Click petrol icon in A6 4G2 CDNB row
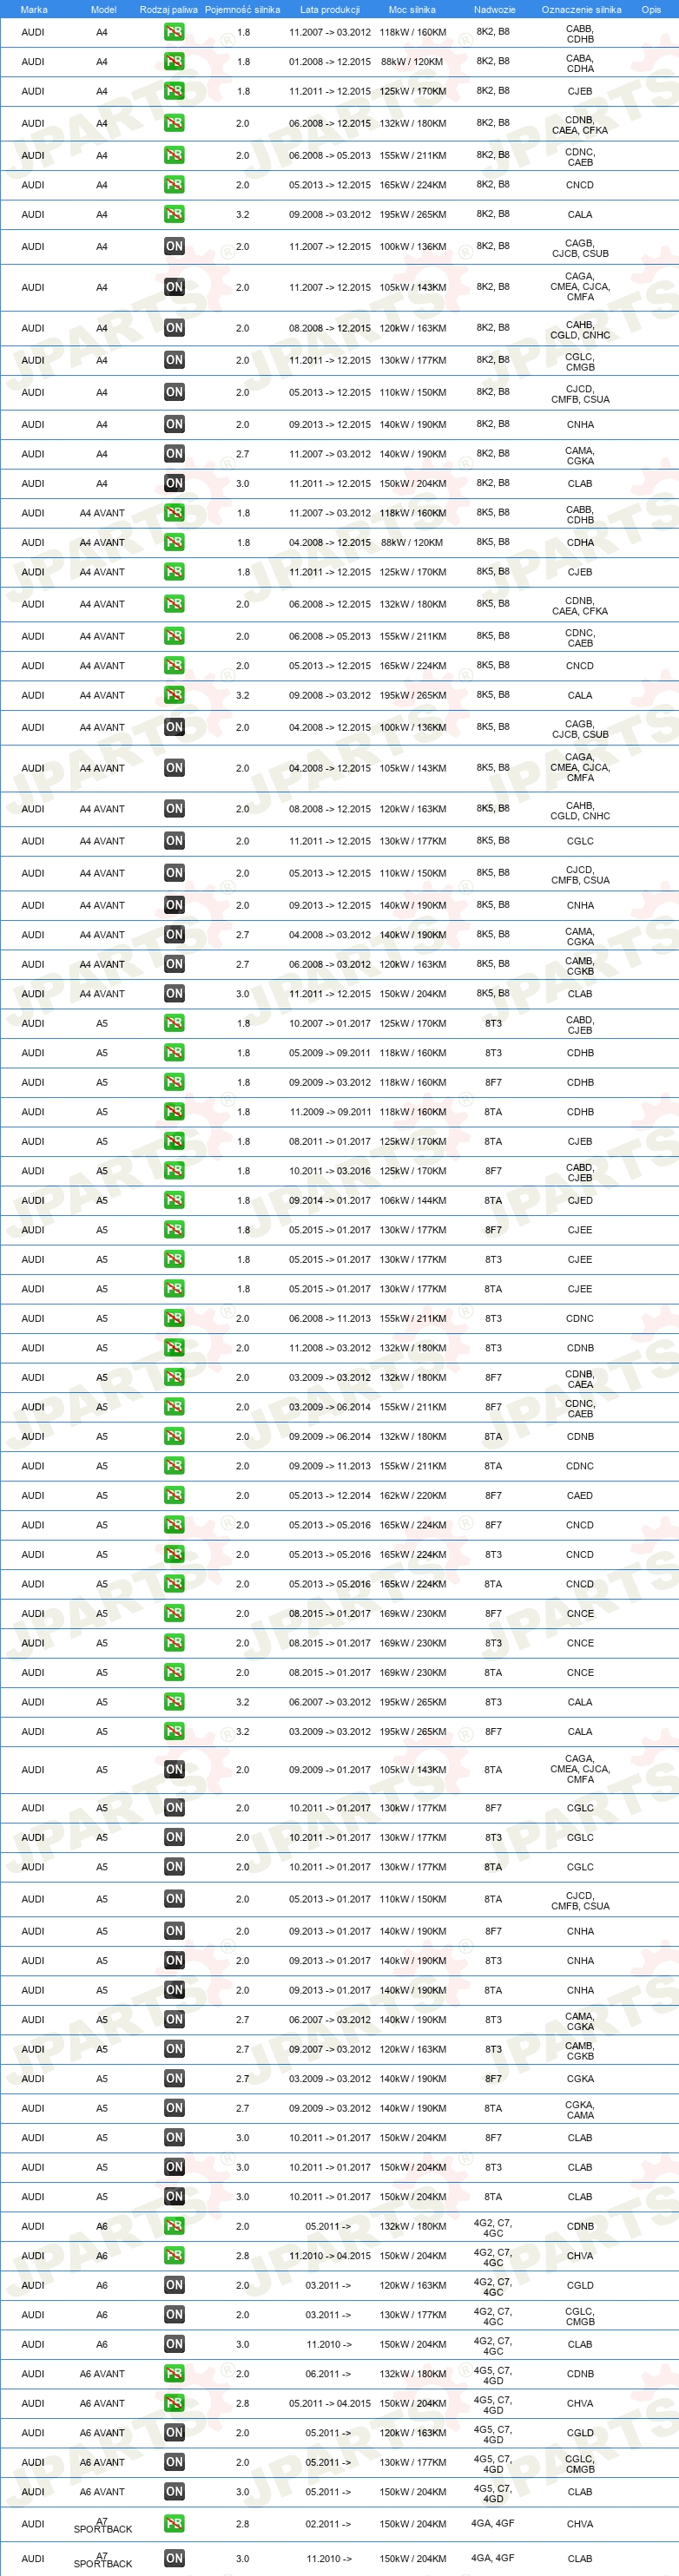 tap(174, 2226)
